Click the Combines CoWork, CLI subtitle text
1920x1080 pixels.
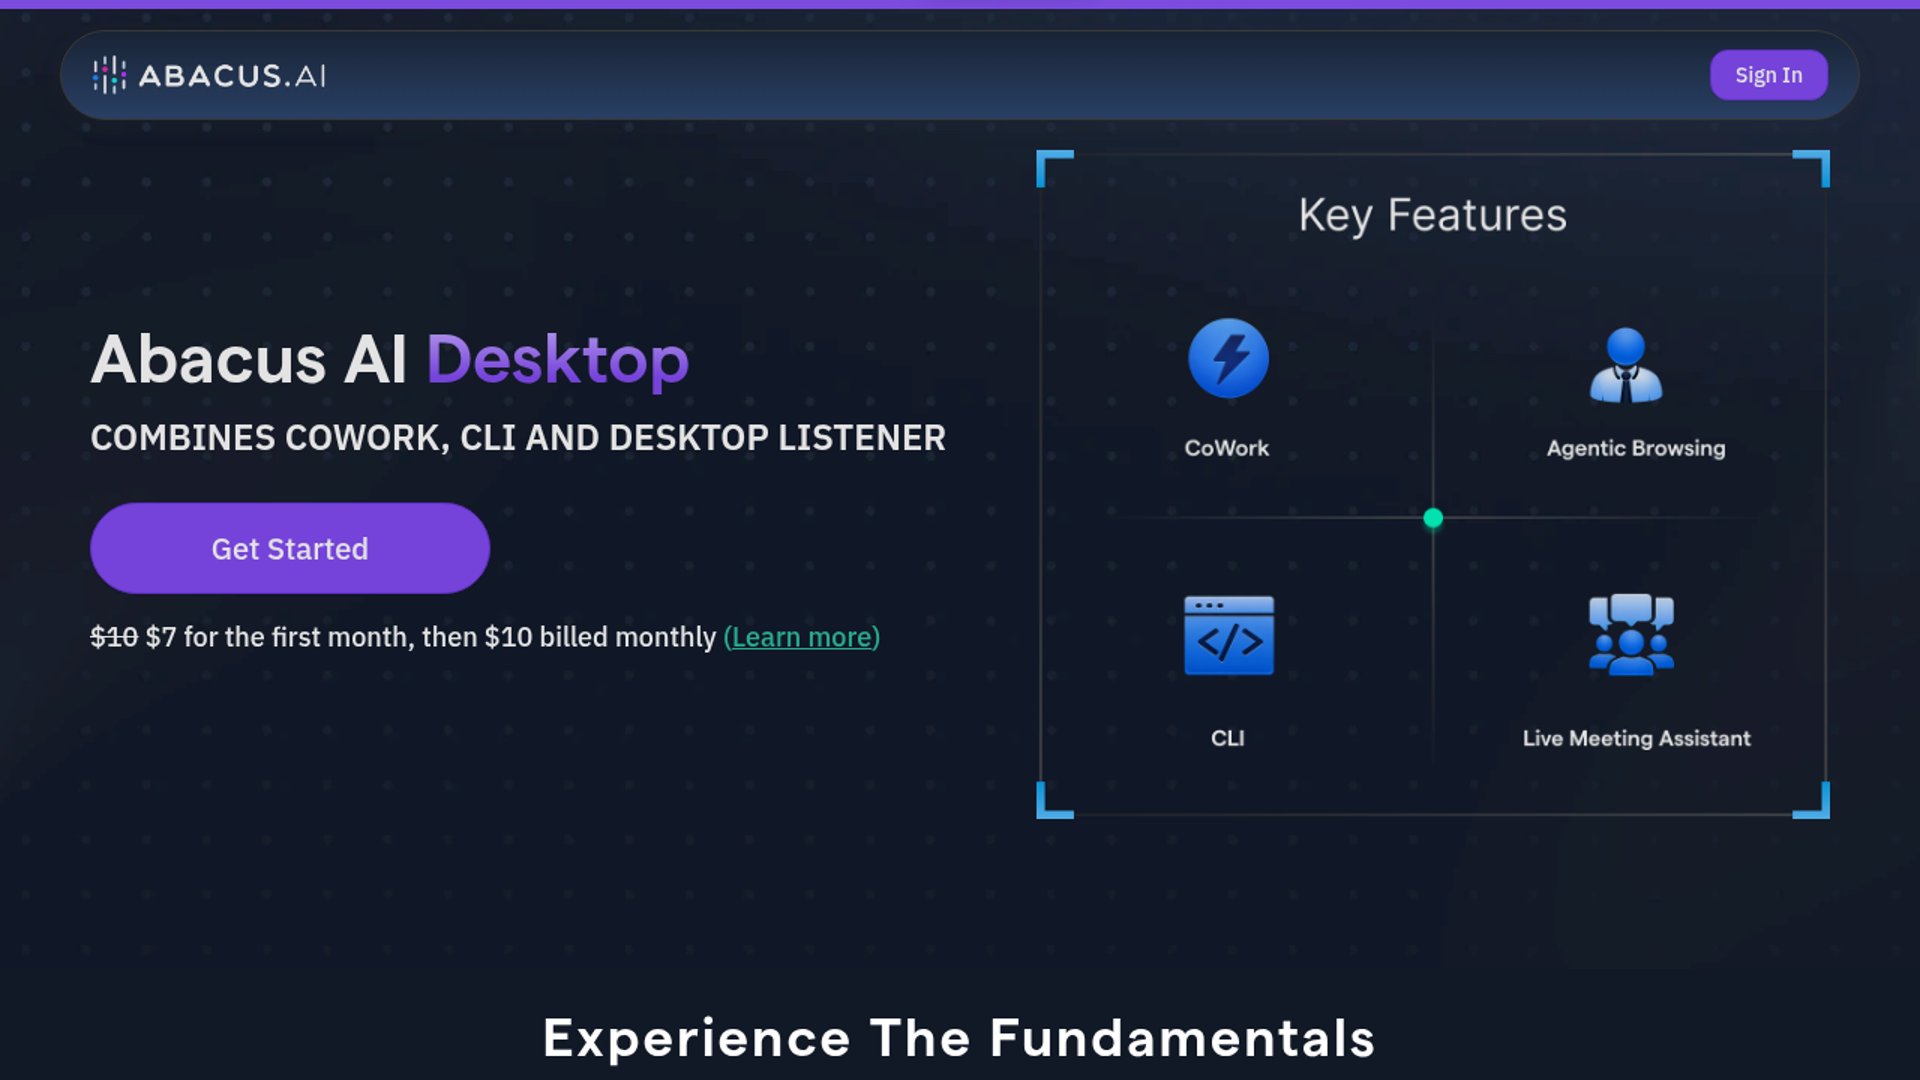(x=517, y=438)
